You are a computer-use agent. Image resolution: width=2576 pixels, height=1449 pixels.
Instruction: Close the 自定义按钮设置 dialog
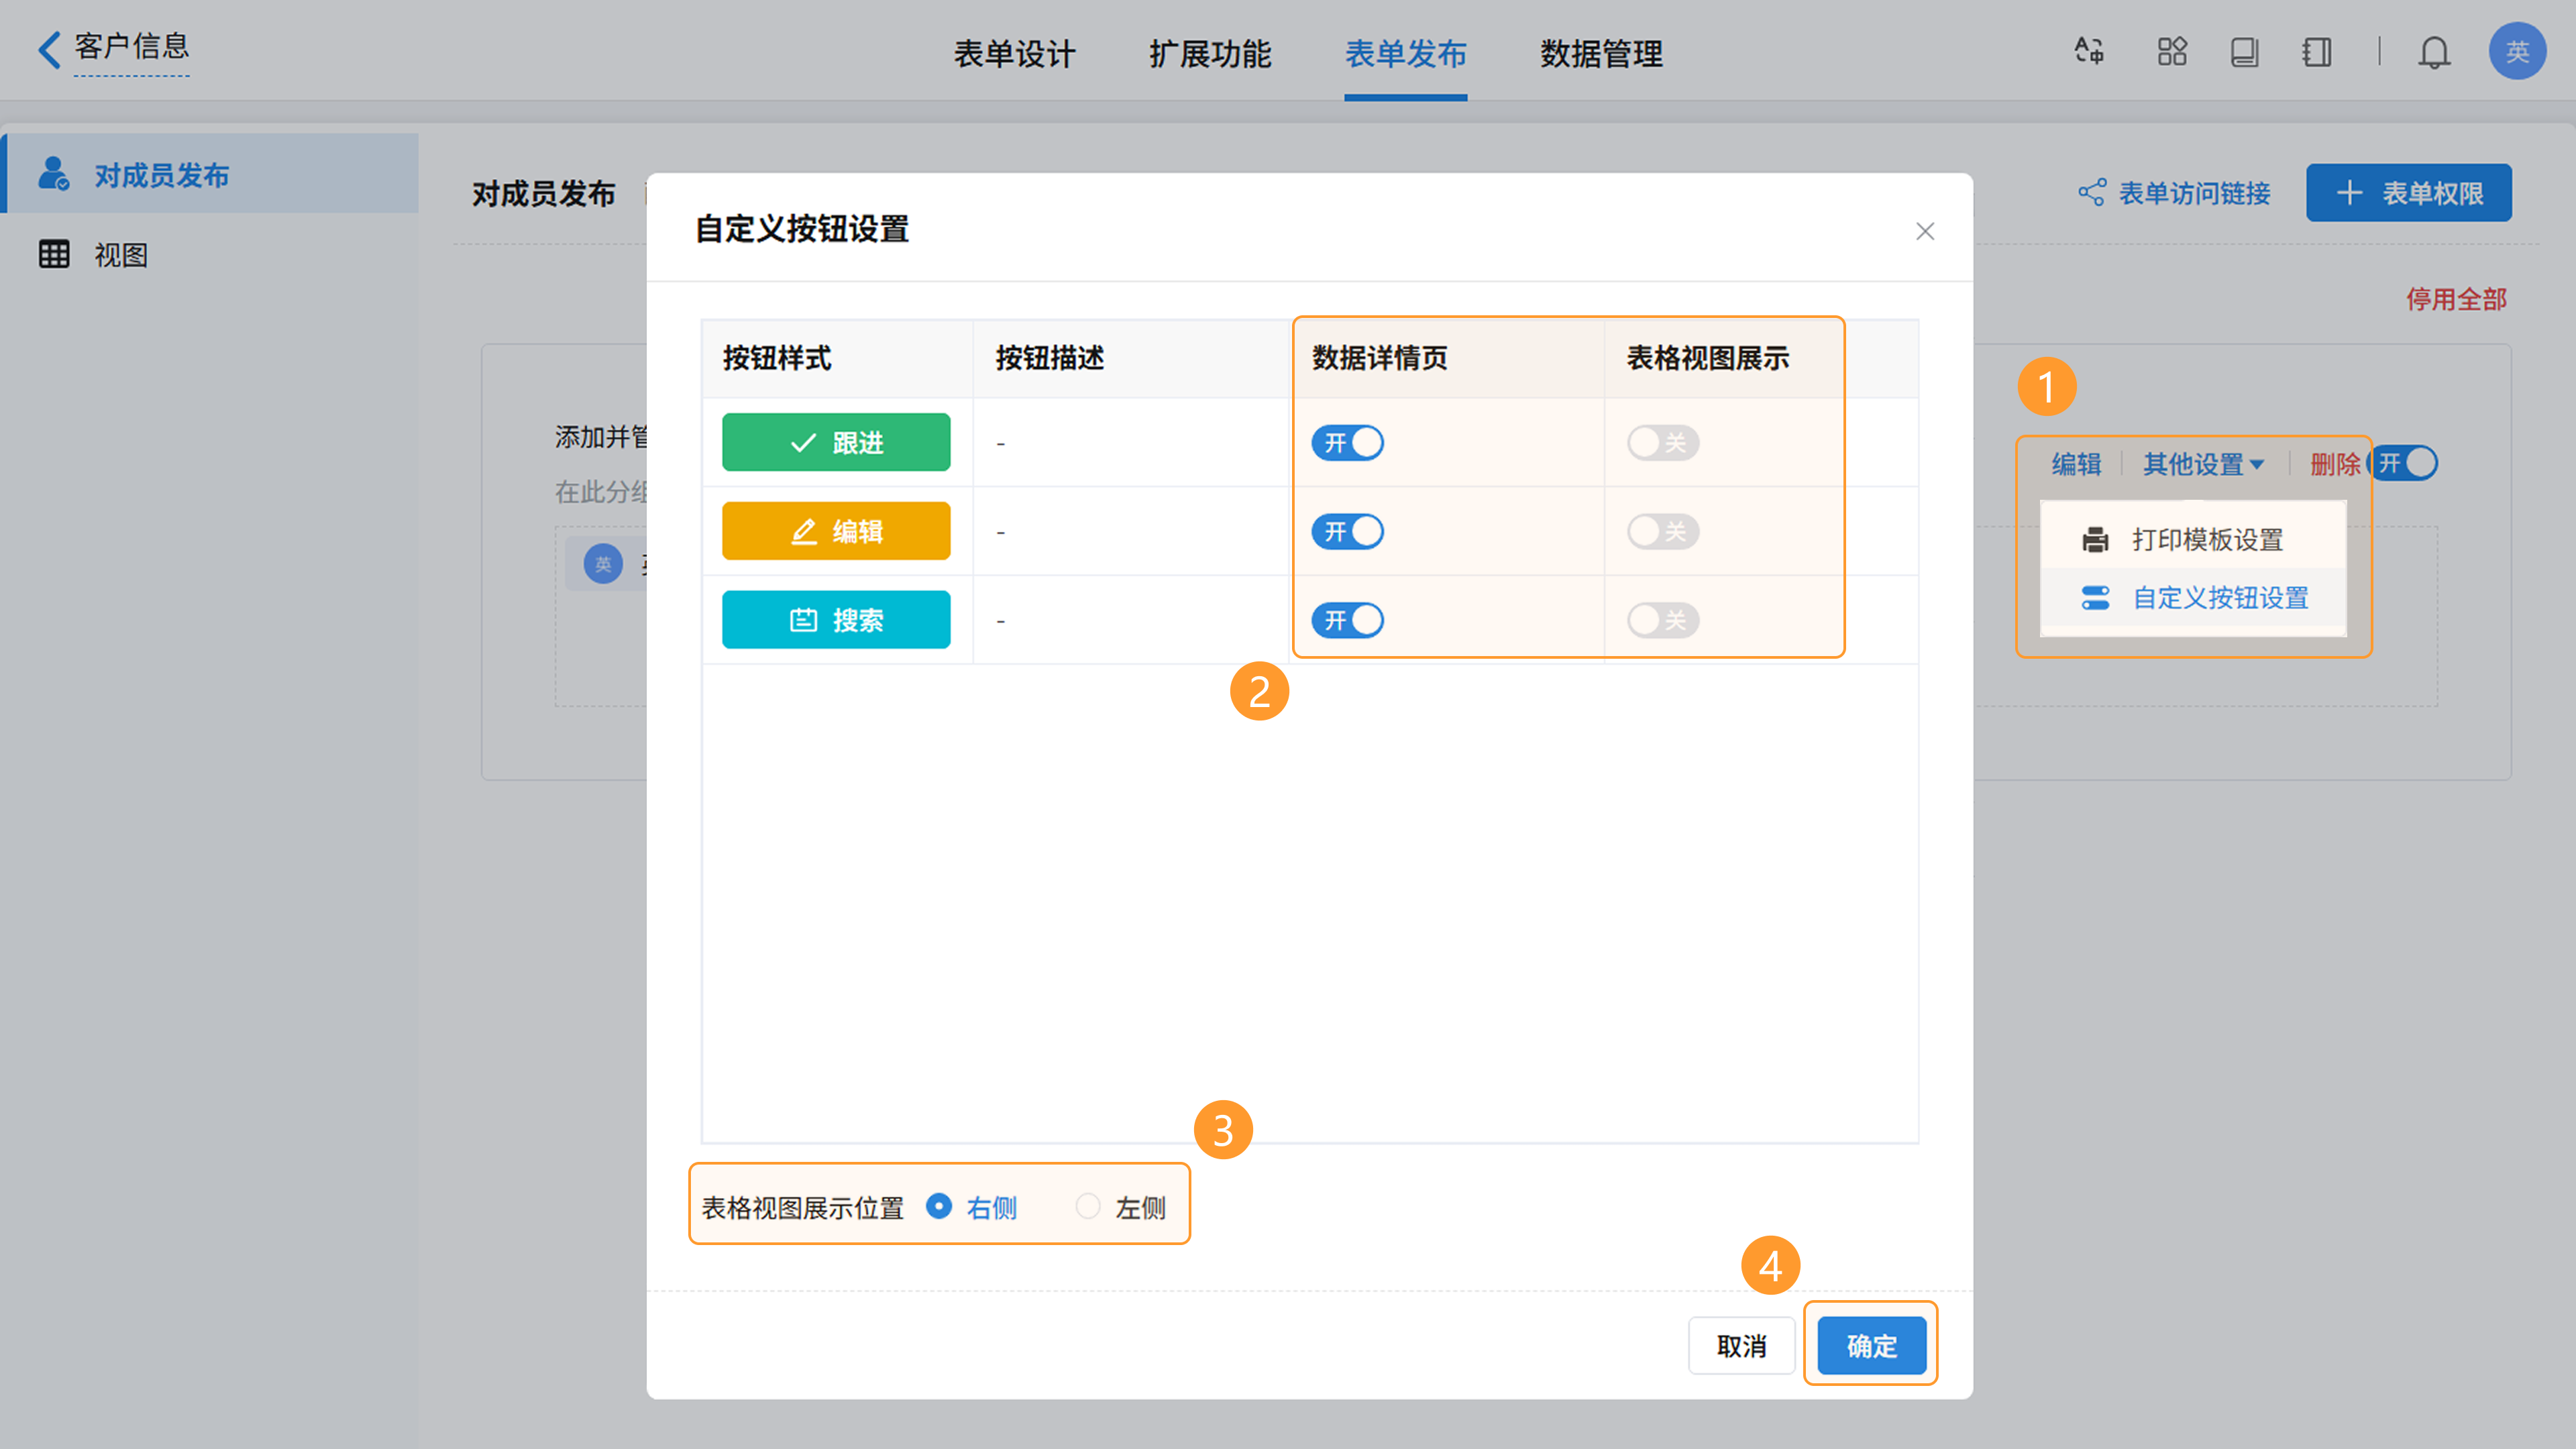[1925, 231]
